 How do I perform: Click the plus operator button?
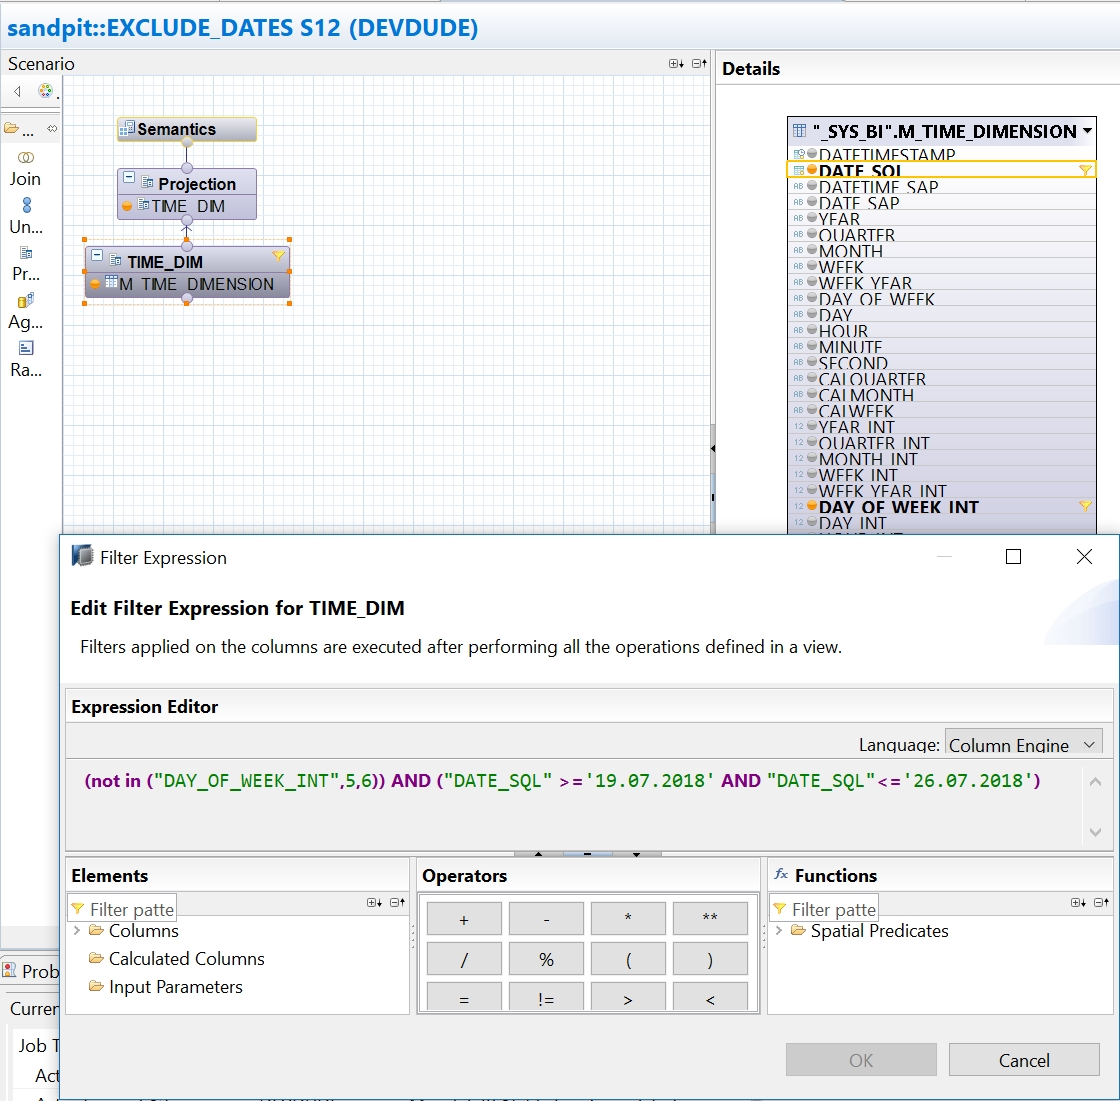pyautogui.click(x=464, y=919)
